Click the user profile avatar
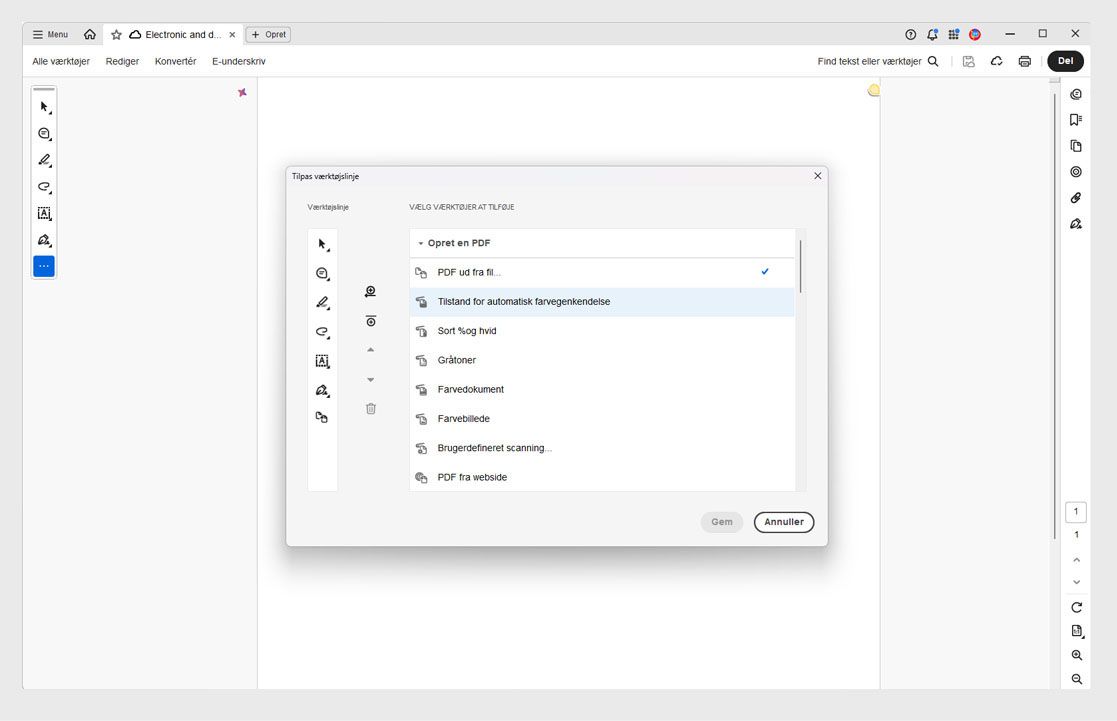Viewport: 1117px width, 721px height. coord(975,34)
